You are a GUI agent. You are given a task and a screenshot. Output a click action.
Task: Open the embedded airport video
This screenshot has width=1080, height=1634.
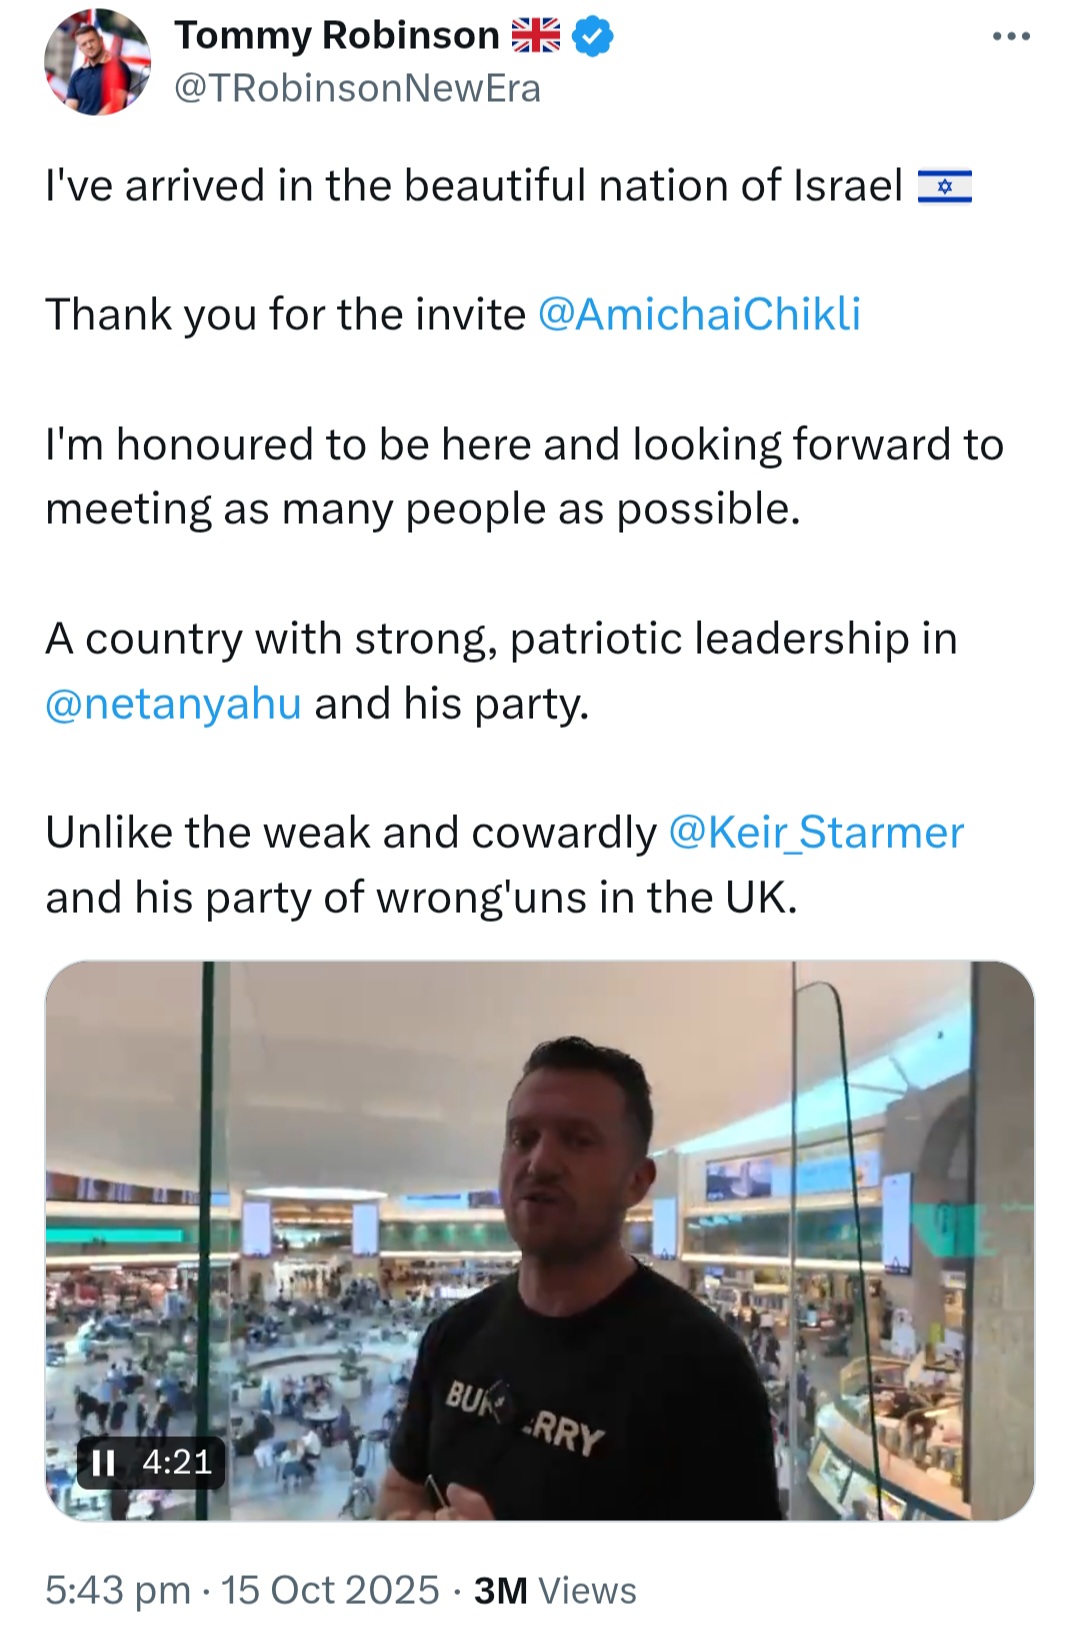click(540, 1241)
